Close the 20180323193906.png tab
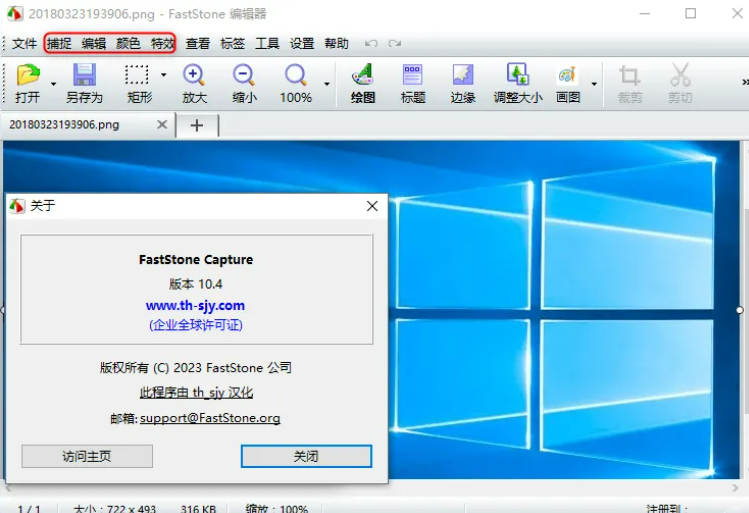Screen dimensions: 749x513 162,125
